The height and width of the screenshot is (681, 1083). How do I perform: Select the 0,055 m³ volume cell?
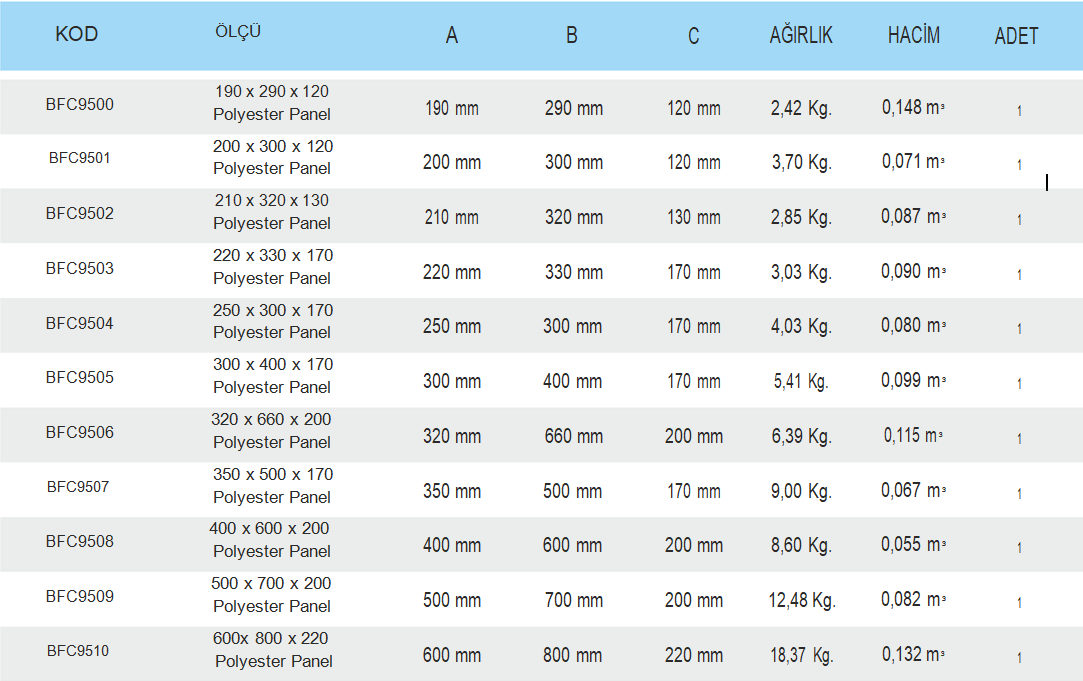pyautogui.click(x=913, y=544)
